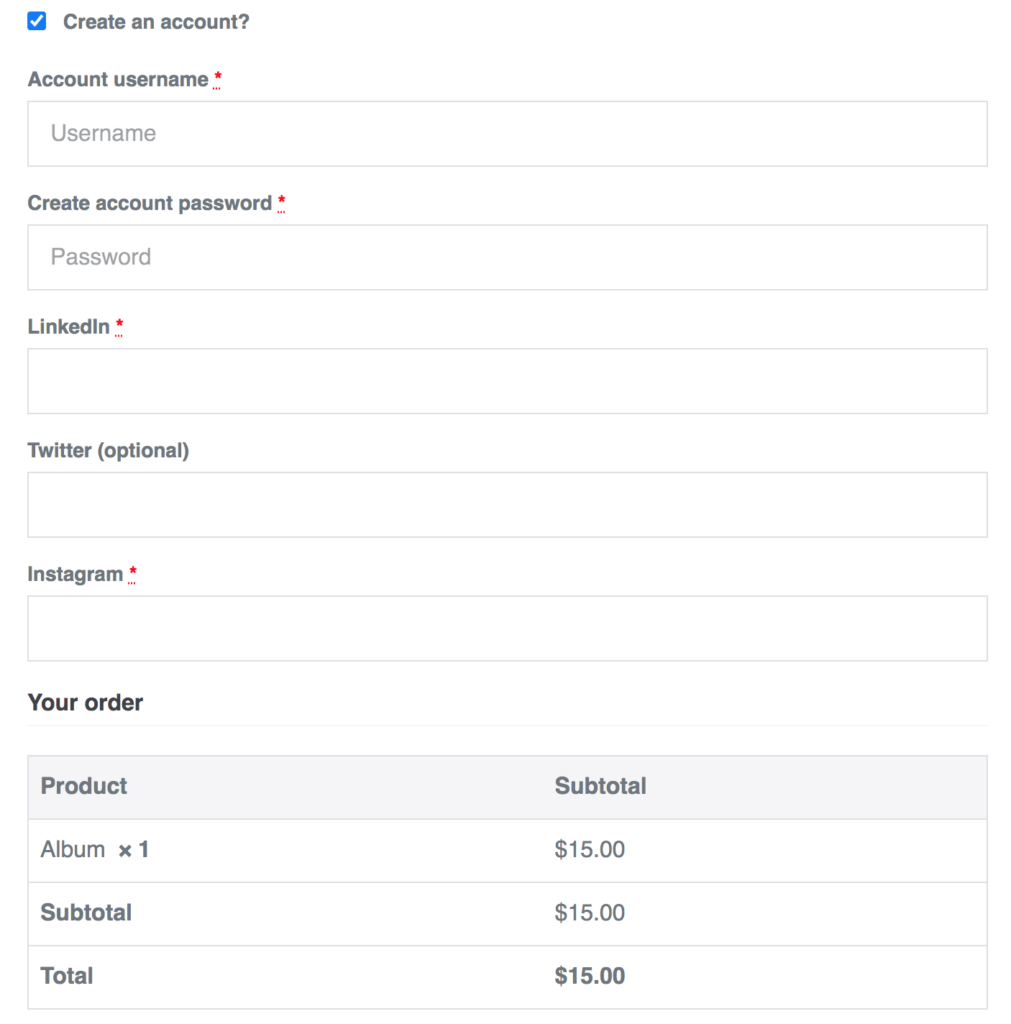1011x1024 pixels.
Task: Click the Your order heading
Action: 85,703
